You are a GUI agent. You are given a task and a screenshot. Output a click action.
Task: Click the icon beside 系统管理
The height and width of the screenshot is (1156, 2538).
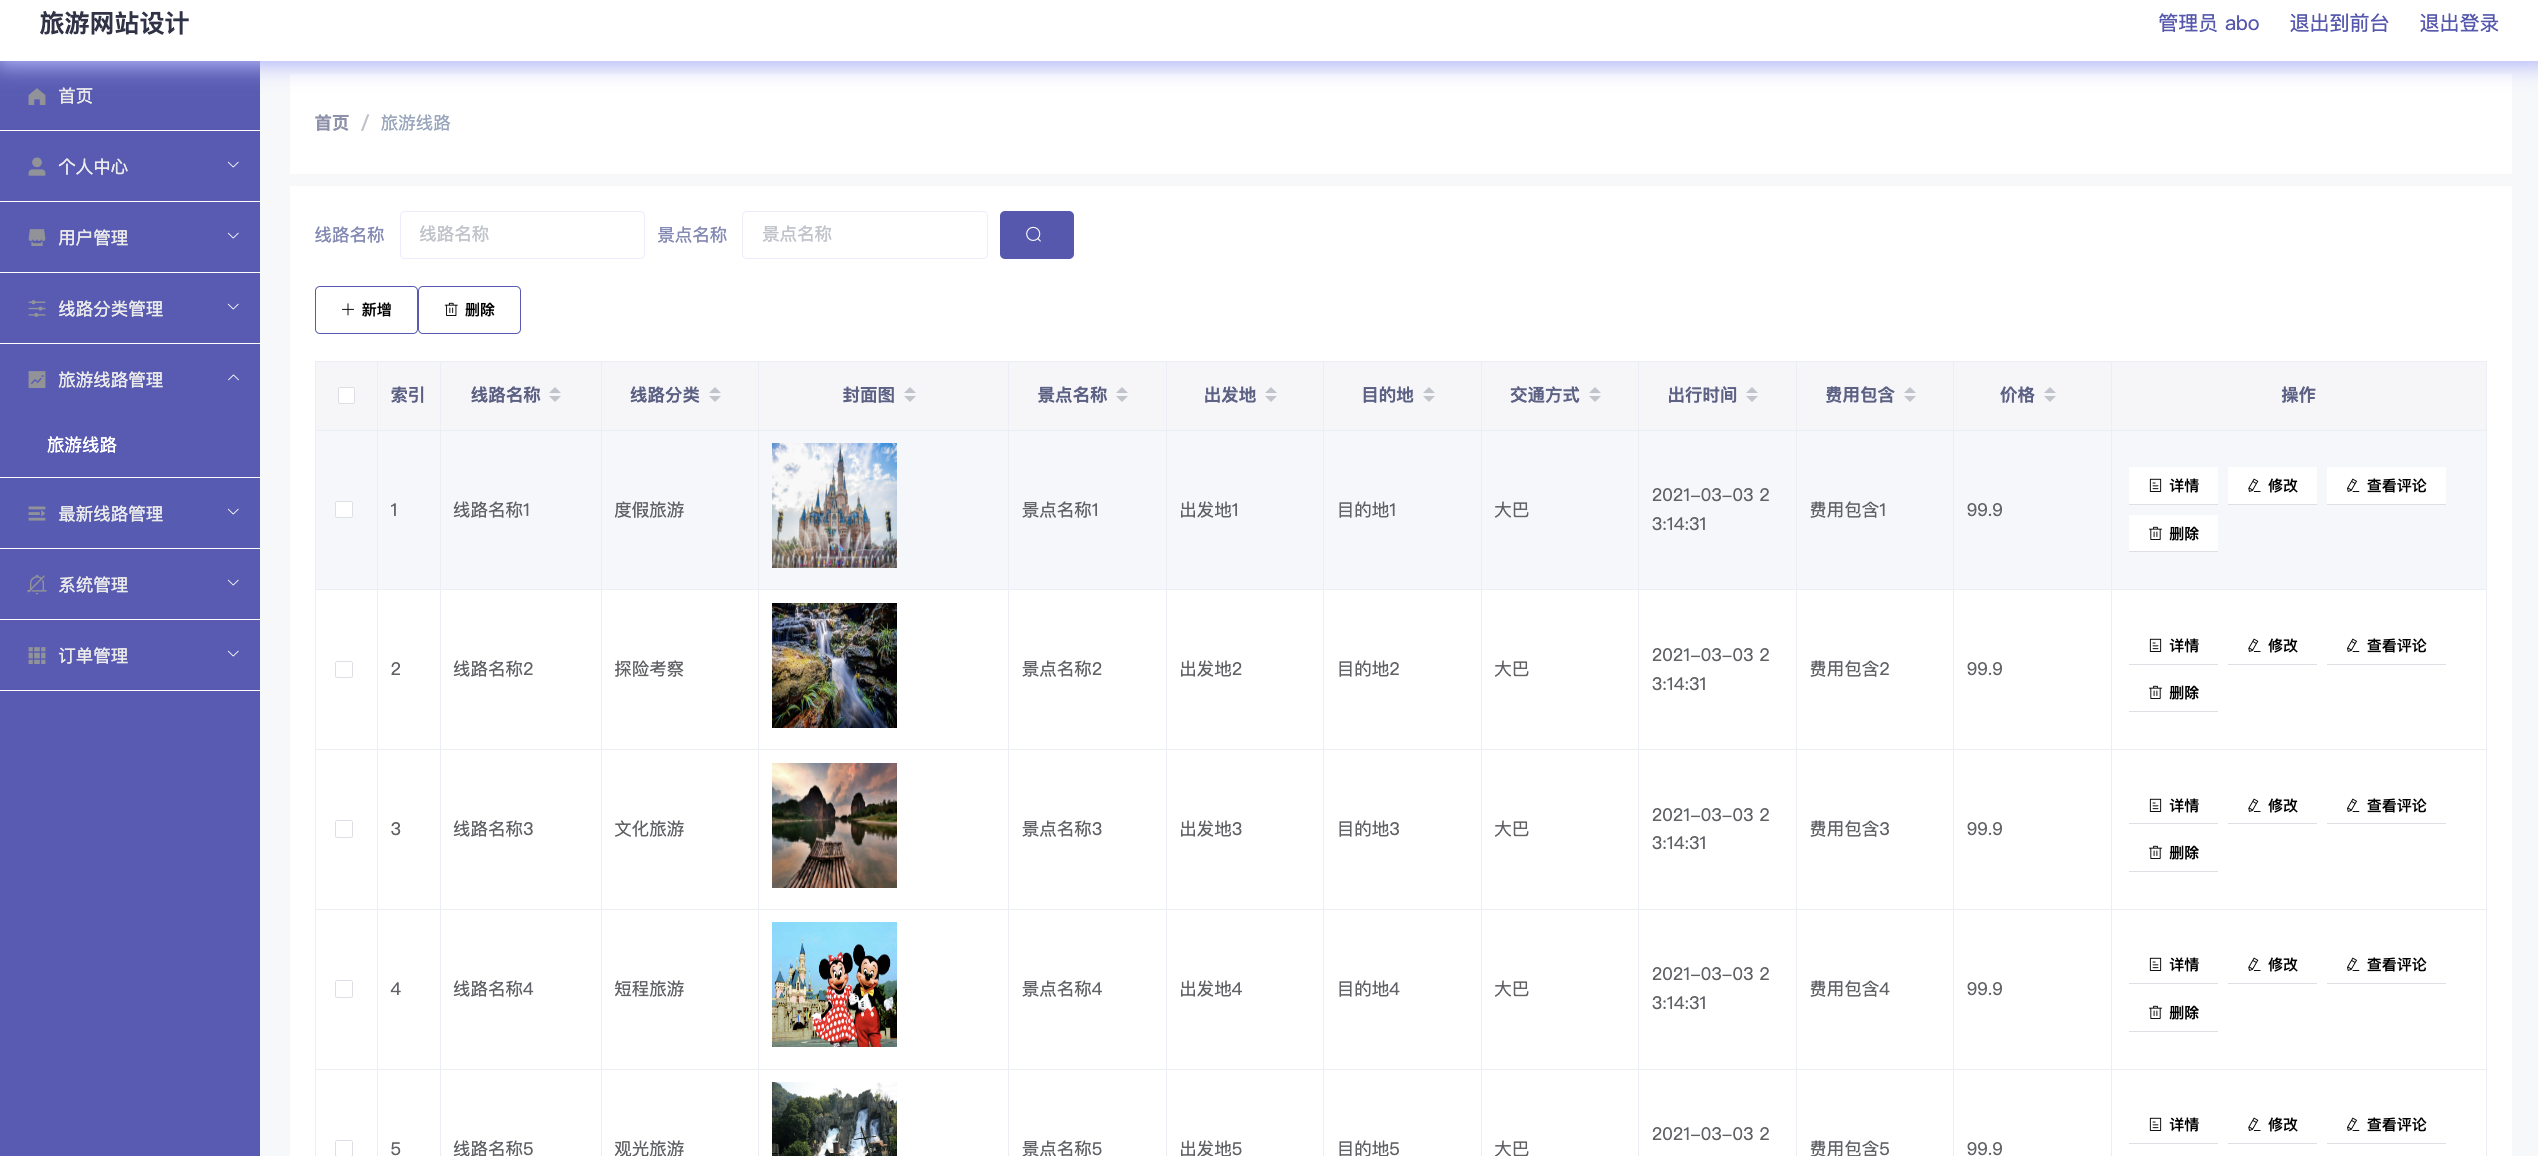[37, 585]
